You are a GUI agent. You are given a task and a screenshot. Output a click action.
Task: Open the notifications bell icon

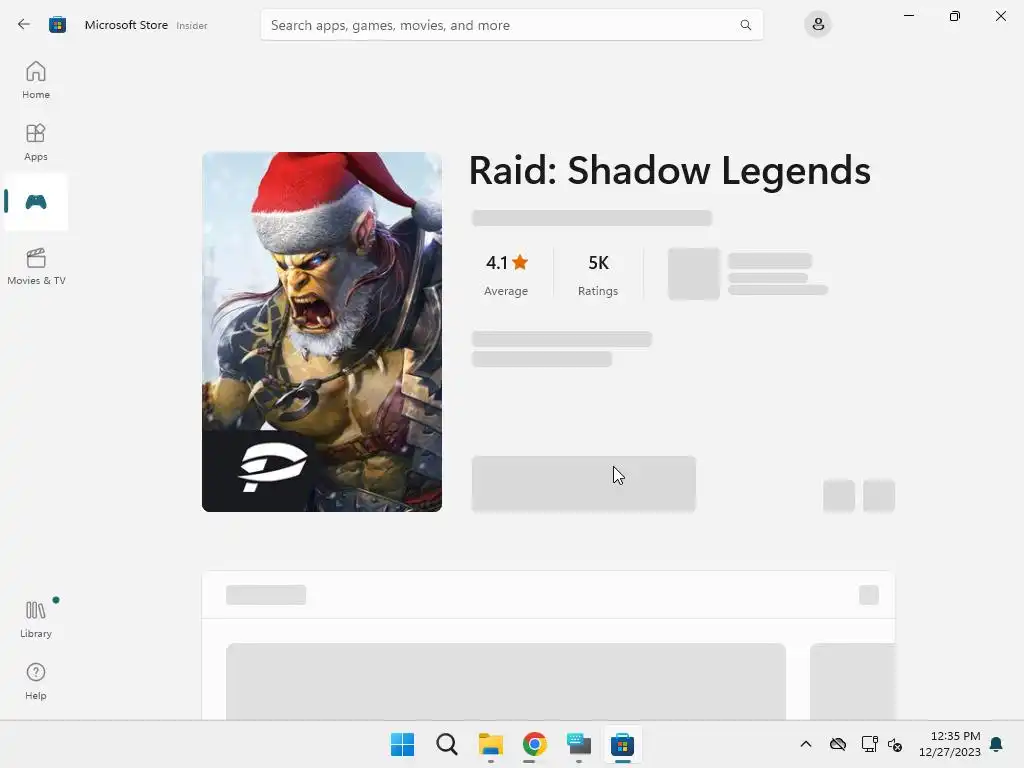point(996,744)
